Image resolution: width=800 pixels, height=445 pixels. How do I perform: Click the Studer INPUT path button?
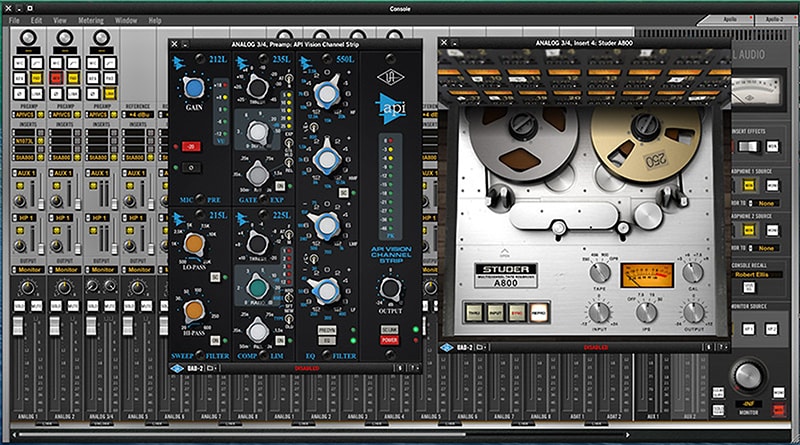[495, 312]
